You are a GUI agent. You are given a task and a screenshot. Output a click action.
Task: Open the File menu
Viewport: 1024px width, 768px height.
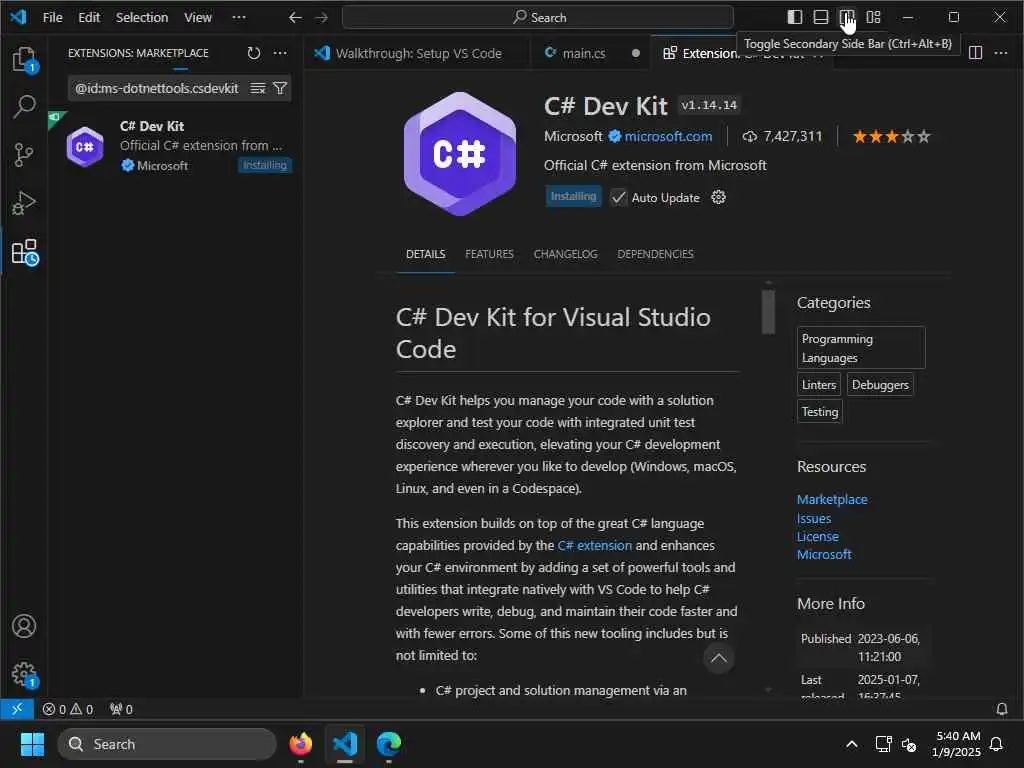pyautogui.click(x=52, y=18)
